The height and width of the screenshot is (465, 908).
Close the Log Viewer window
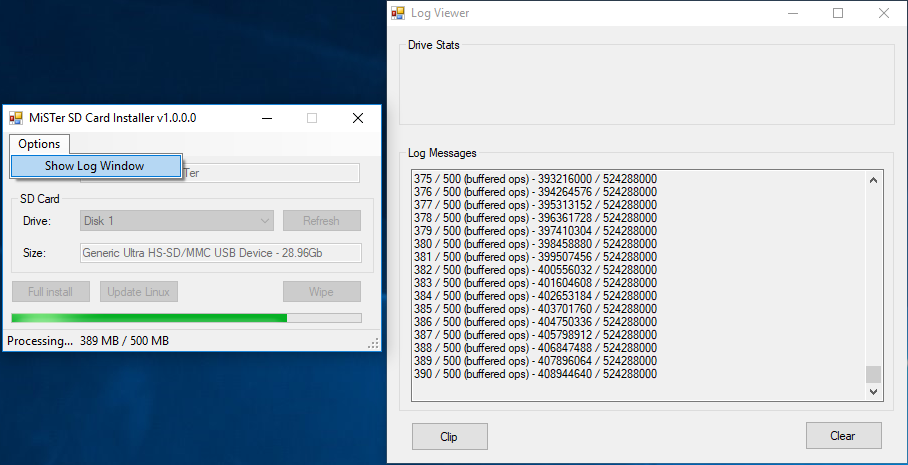coord(883,14)
